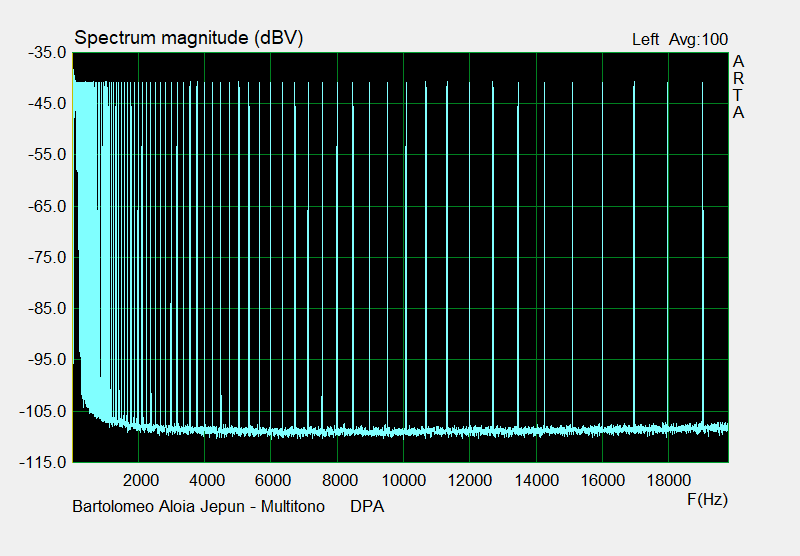Click the -35.0 y-axis value
The height and width of the screenshot is (556, 800).
[47, 53]
